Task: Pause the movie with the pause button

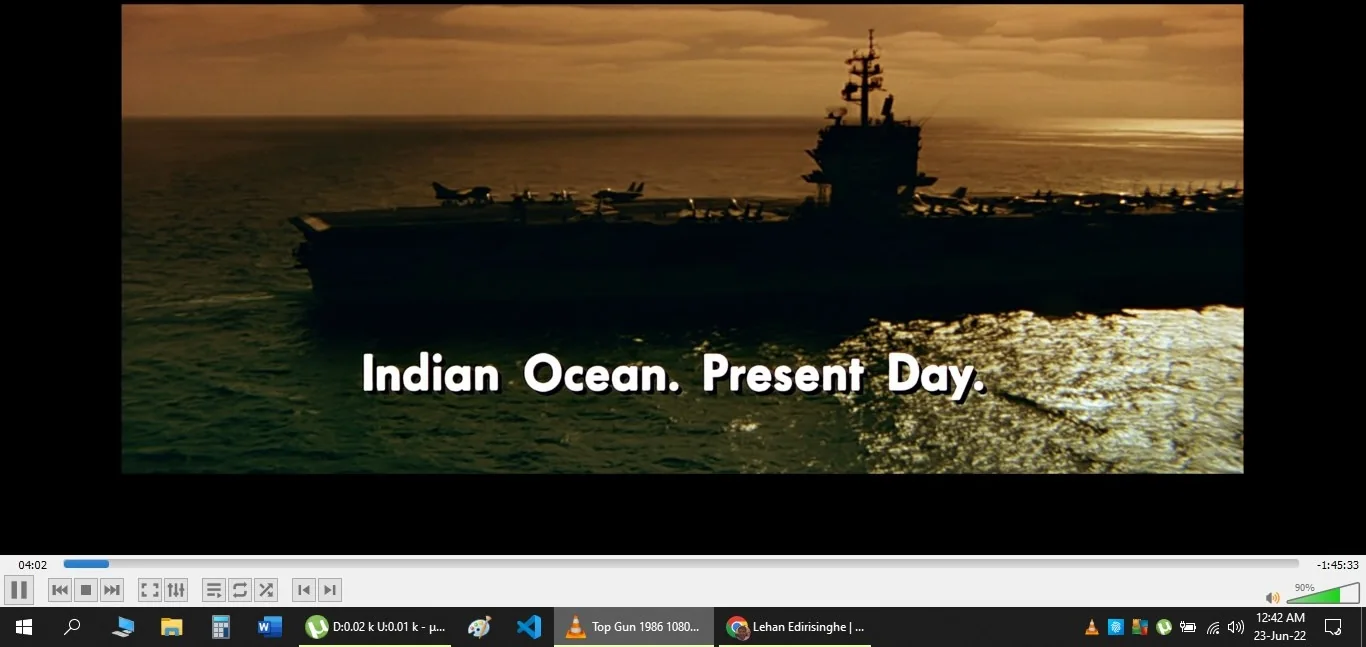Action: pyautogui.click(x=18, y=590)
